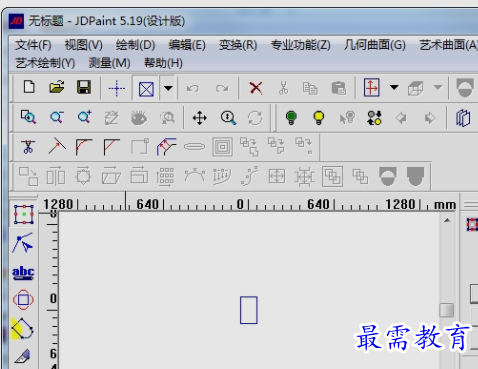Open the 文件(F) menu

pos(33,45)
